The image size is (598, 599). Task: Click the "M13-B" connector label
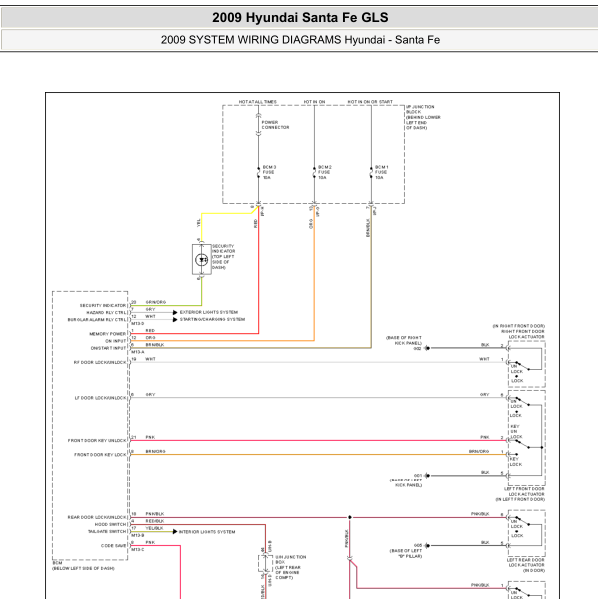pos(138,536)
